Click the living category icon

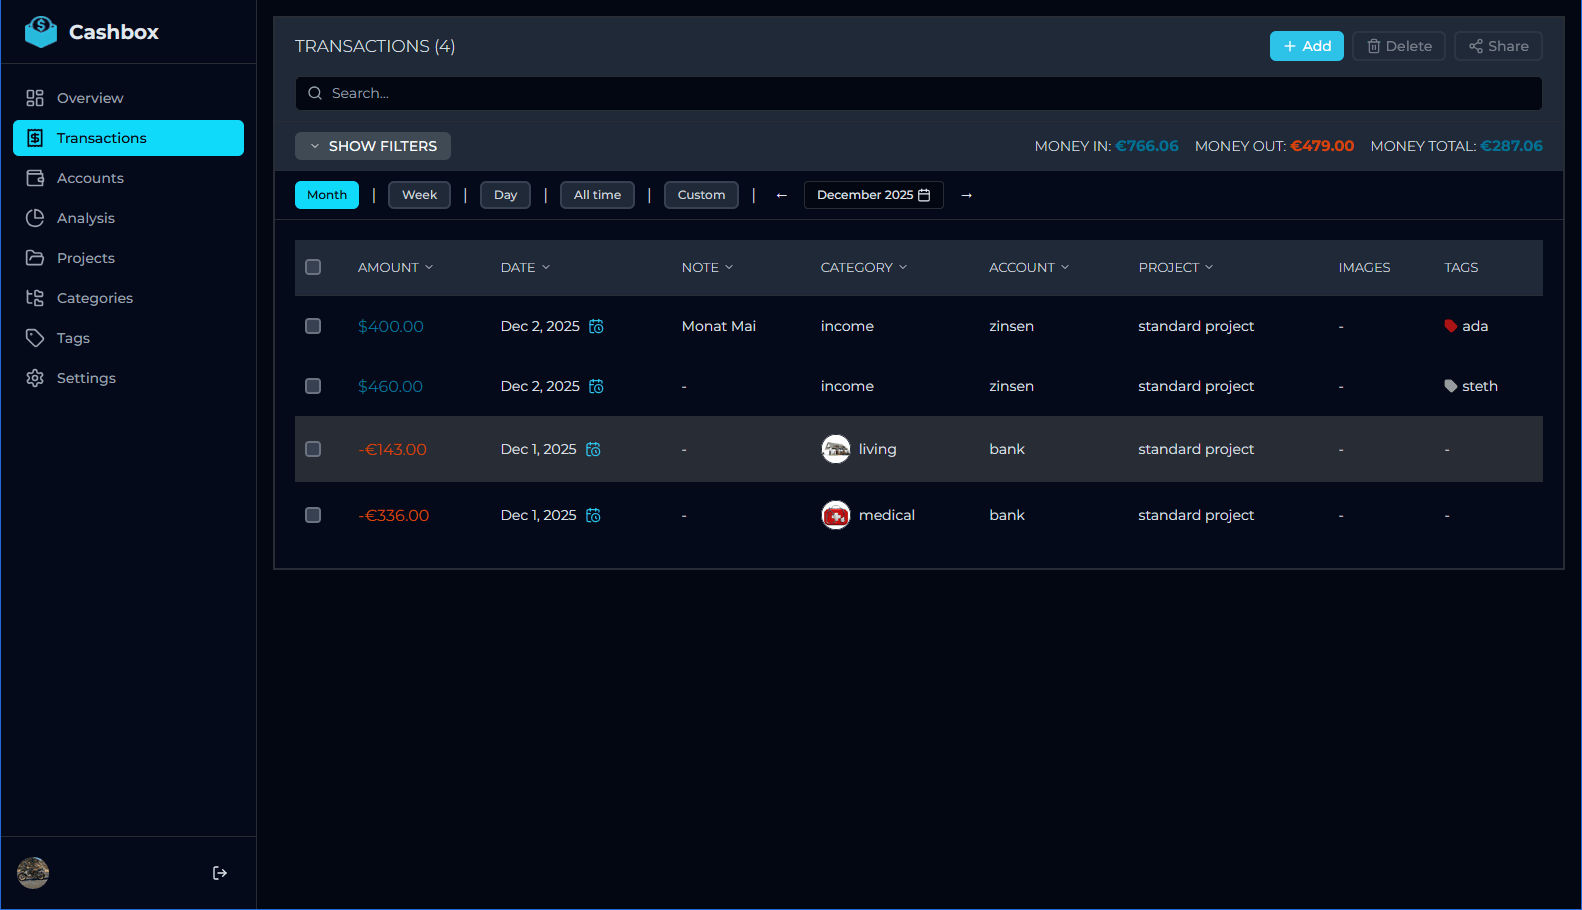tap(835, 449)
